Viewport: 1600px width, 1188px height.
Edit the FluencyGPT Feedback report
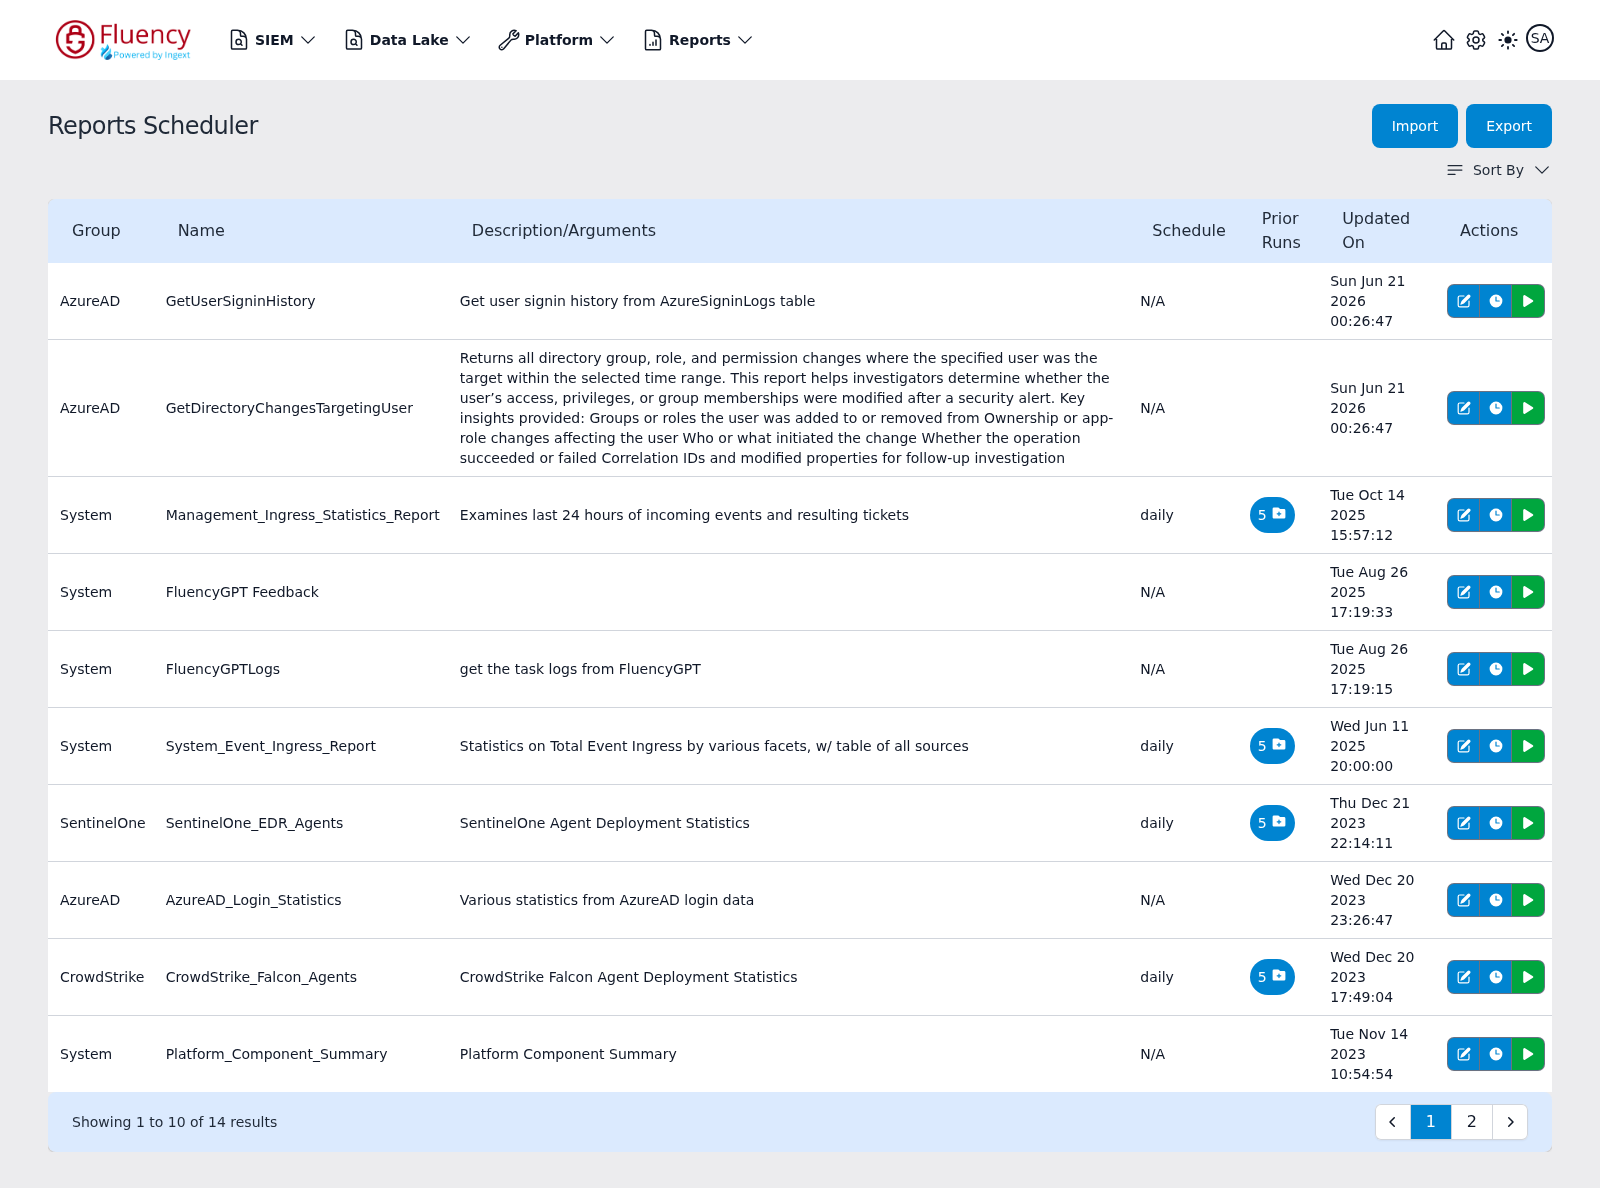(1464, 592)
